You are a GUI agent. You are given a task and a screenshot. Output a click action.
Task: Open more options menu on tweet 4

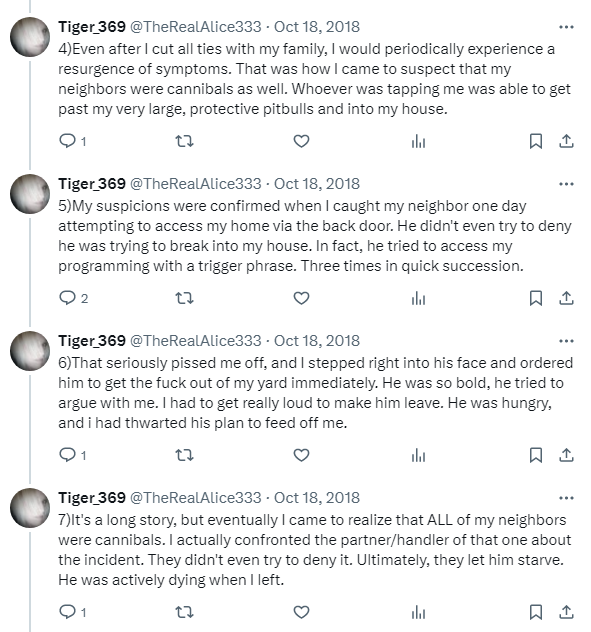coord(566,27)
